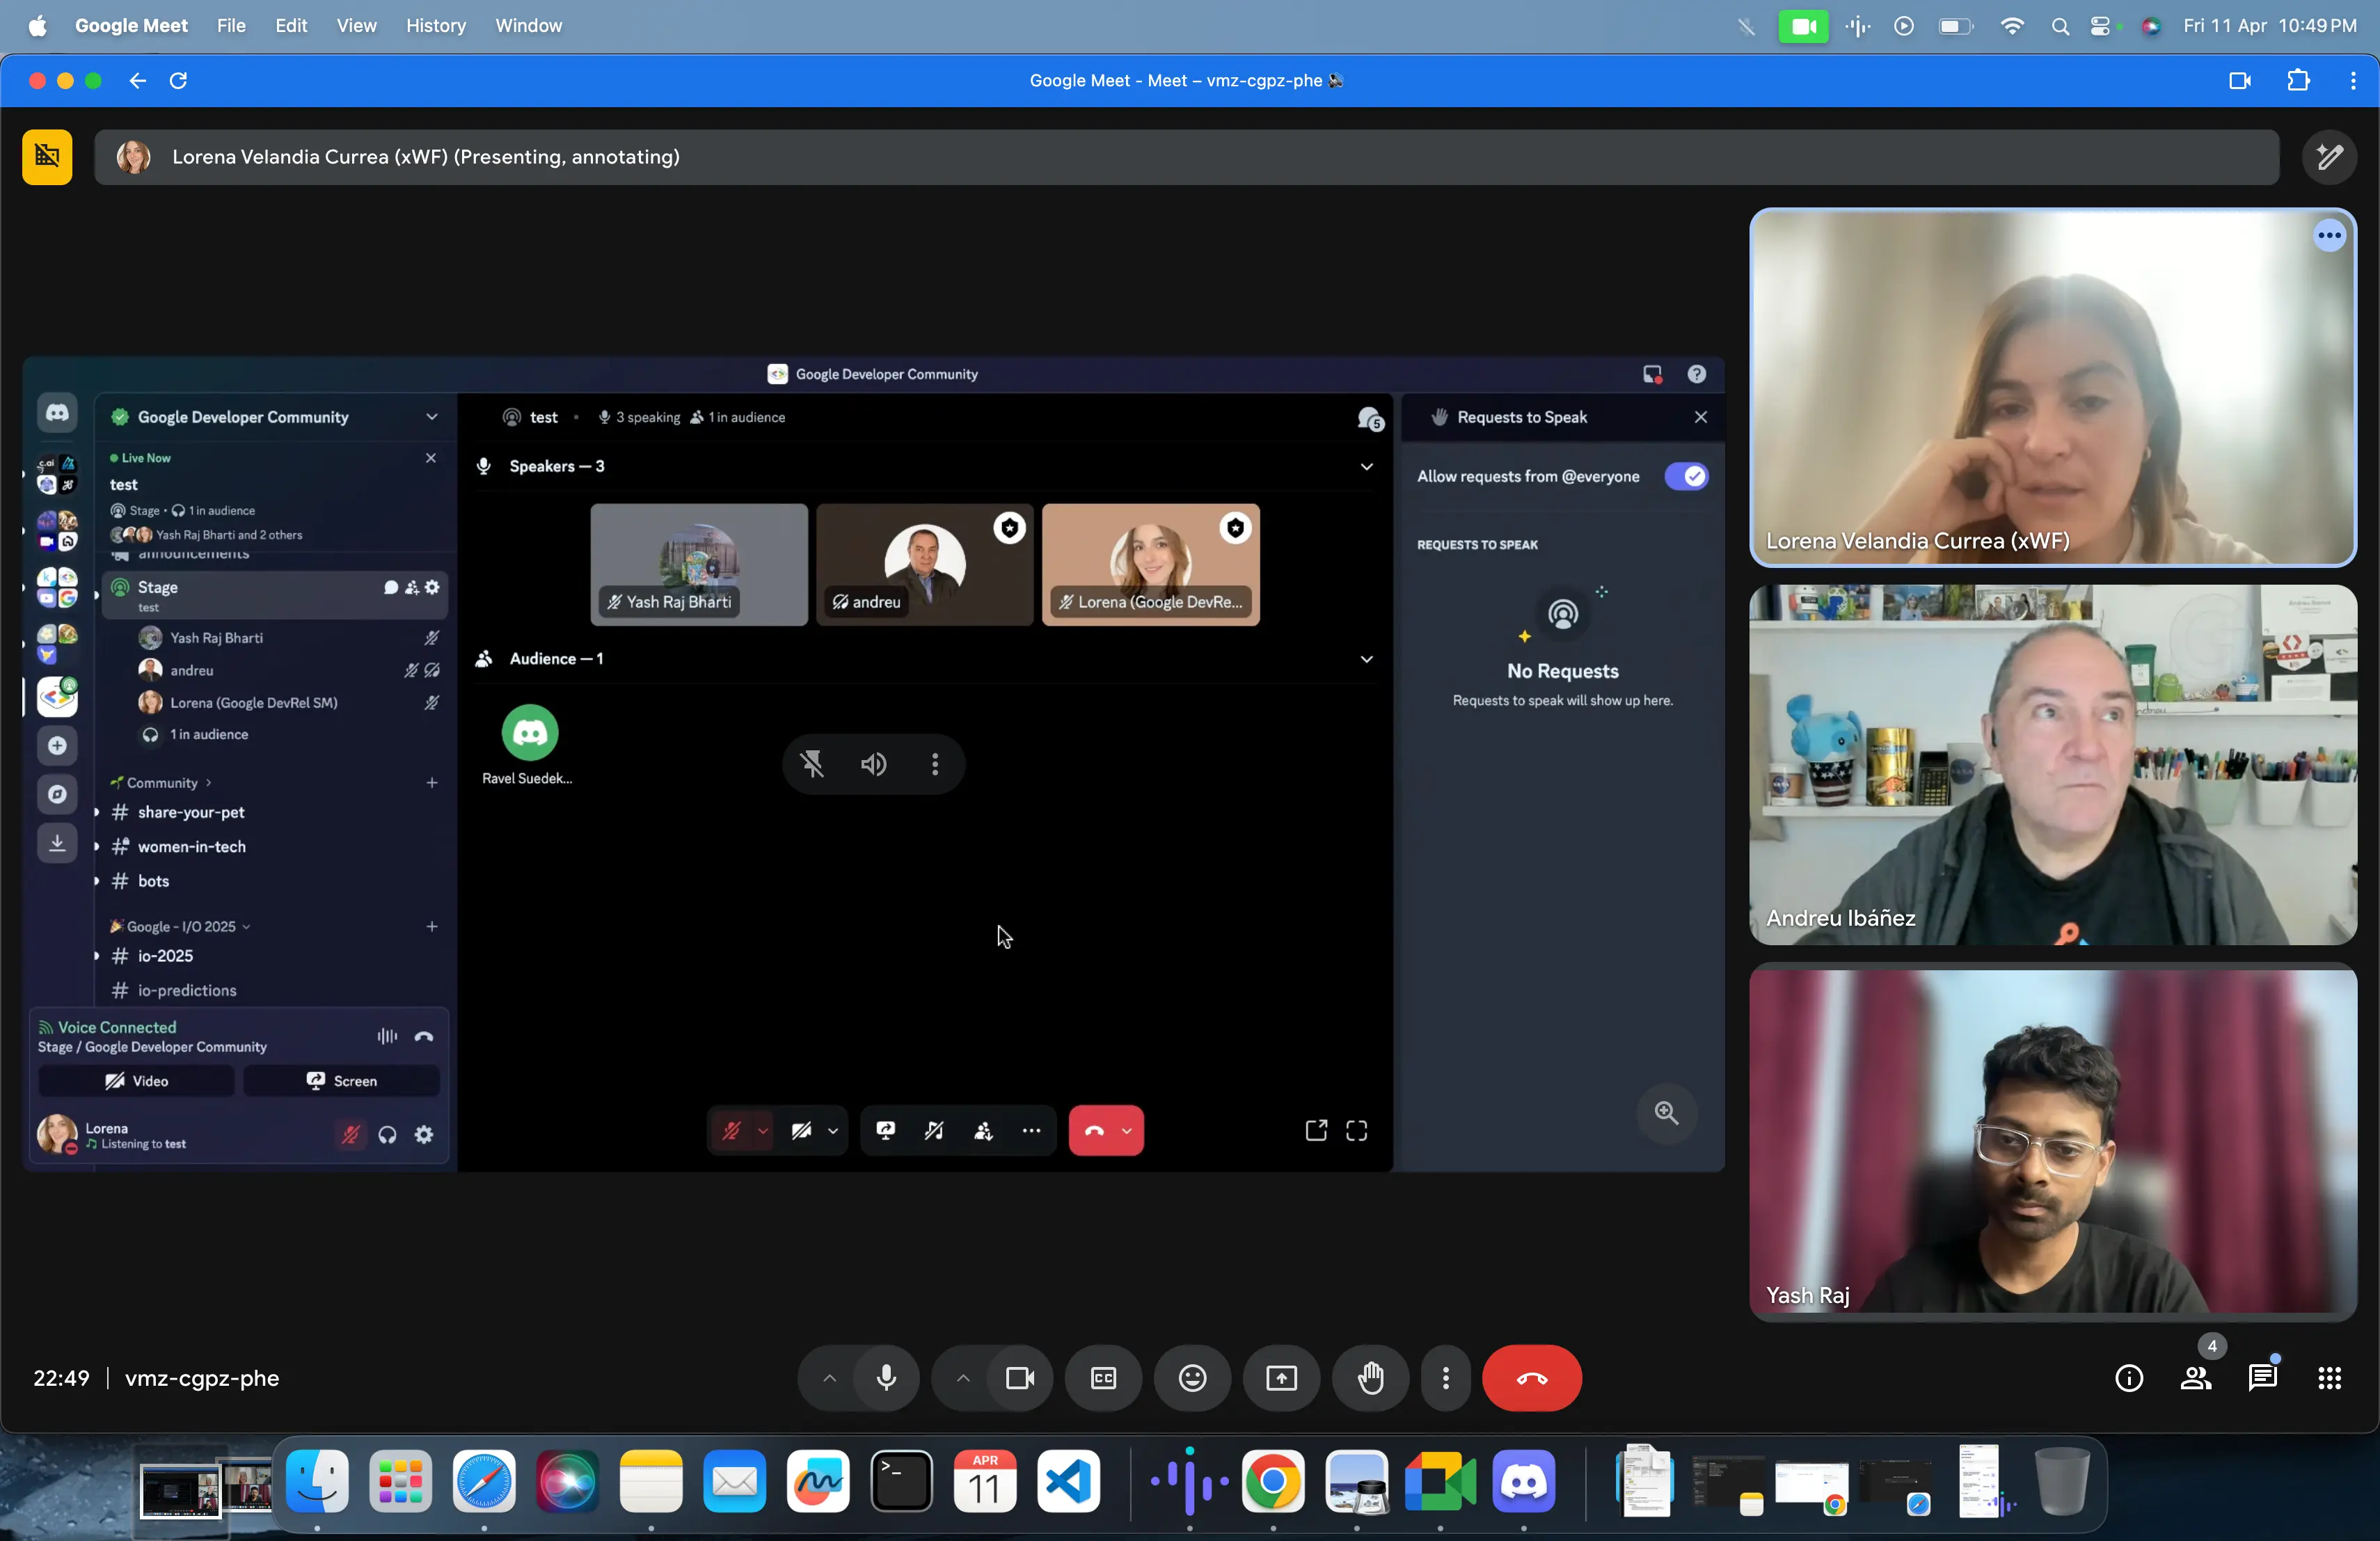This screenshot has height=1541, width=2380.
Task: Open the share-your-pet channel
Action: [x=190, y=812]
